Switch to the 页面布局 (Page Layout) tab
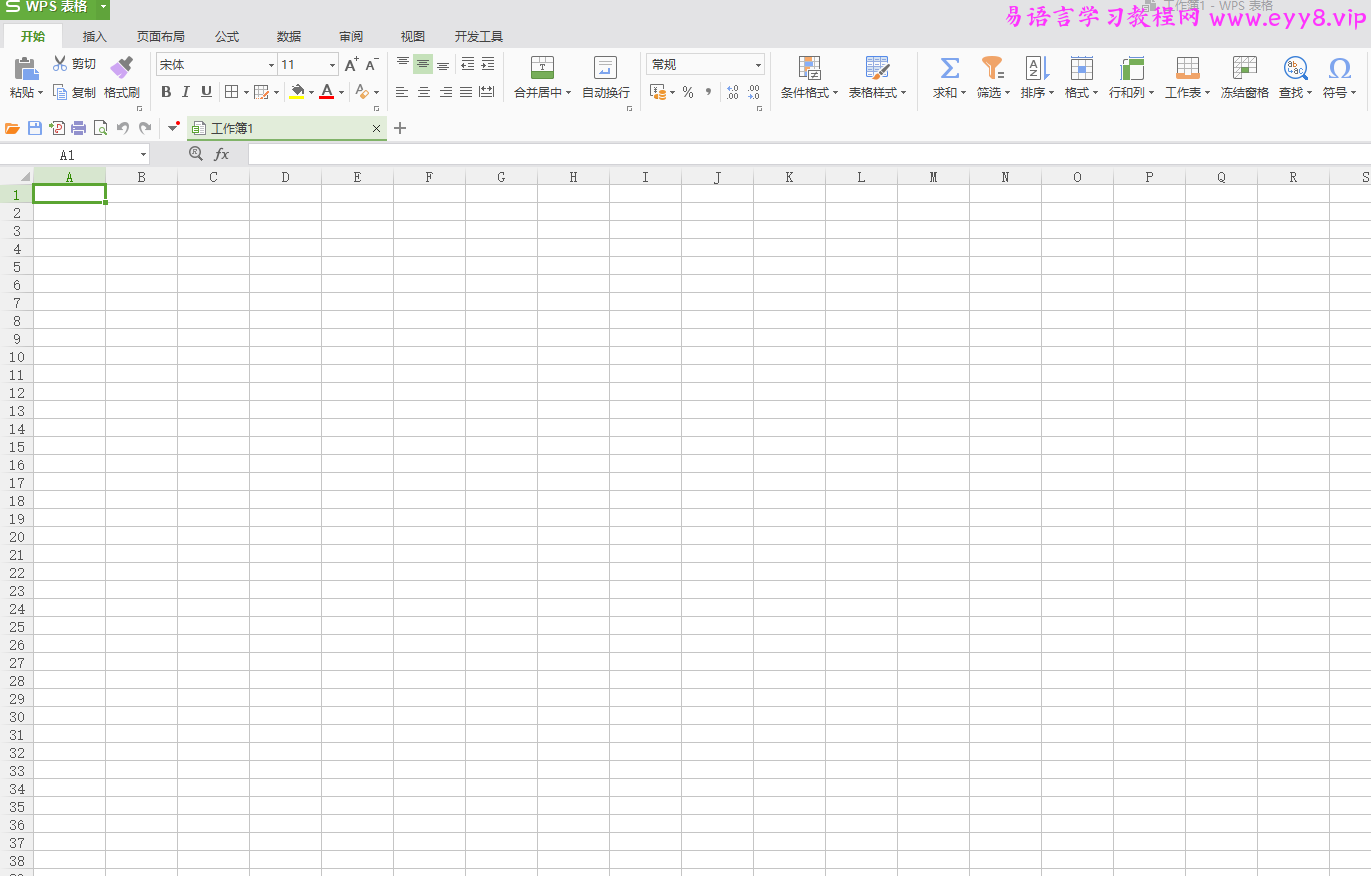1371x876 pixels. [161, 37]
